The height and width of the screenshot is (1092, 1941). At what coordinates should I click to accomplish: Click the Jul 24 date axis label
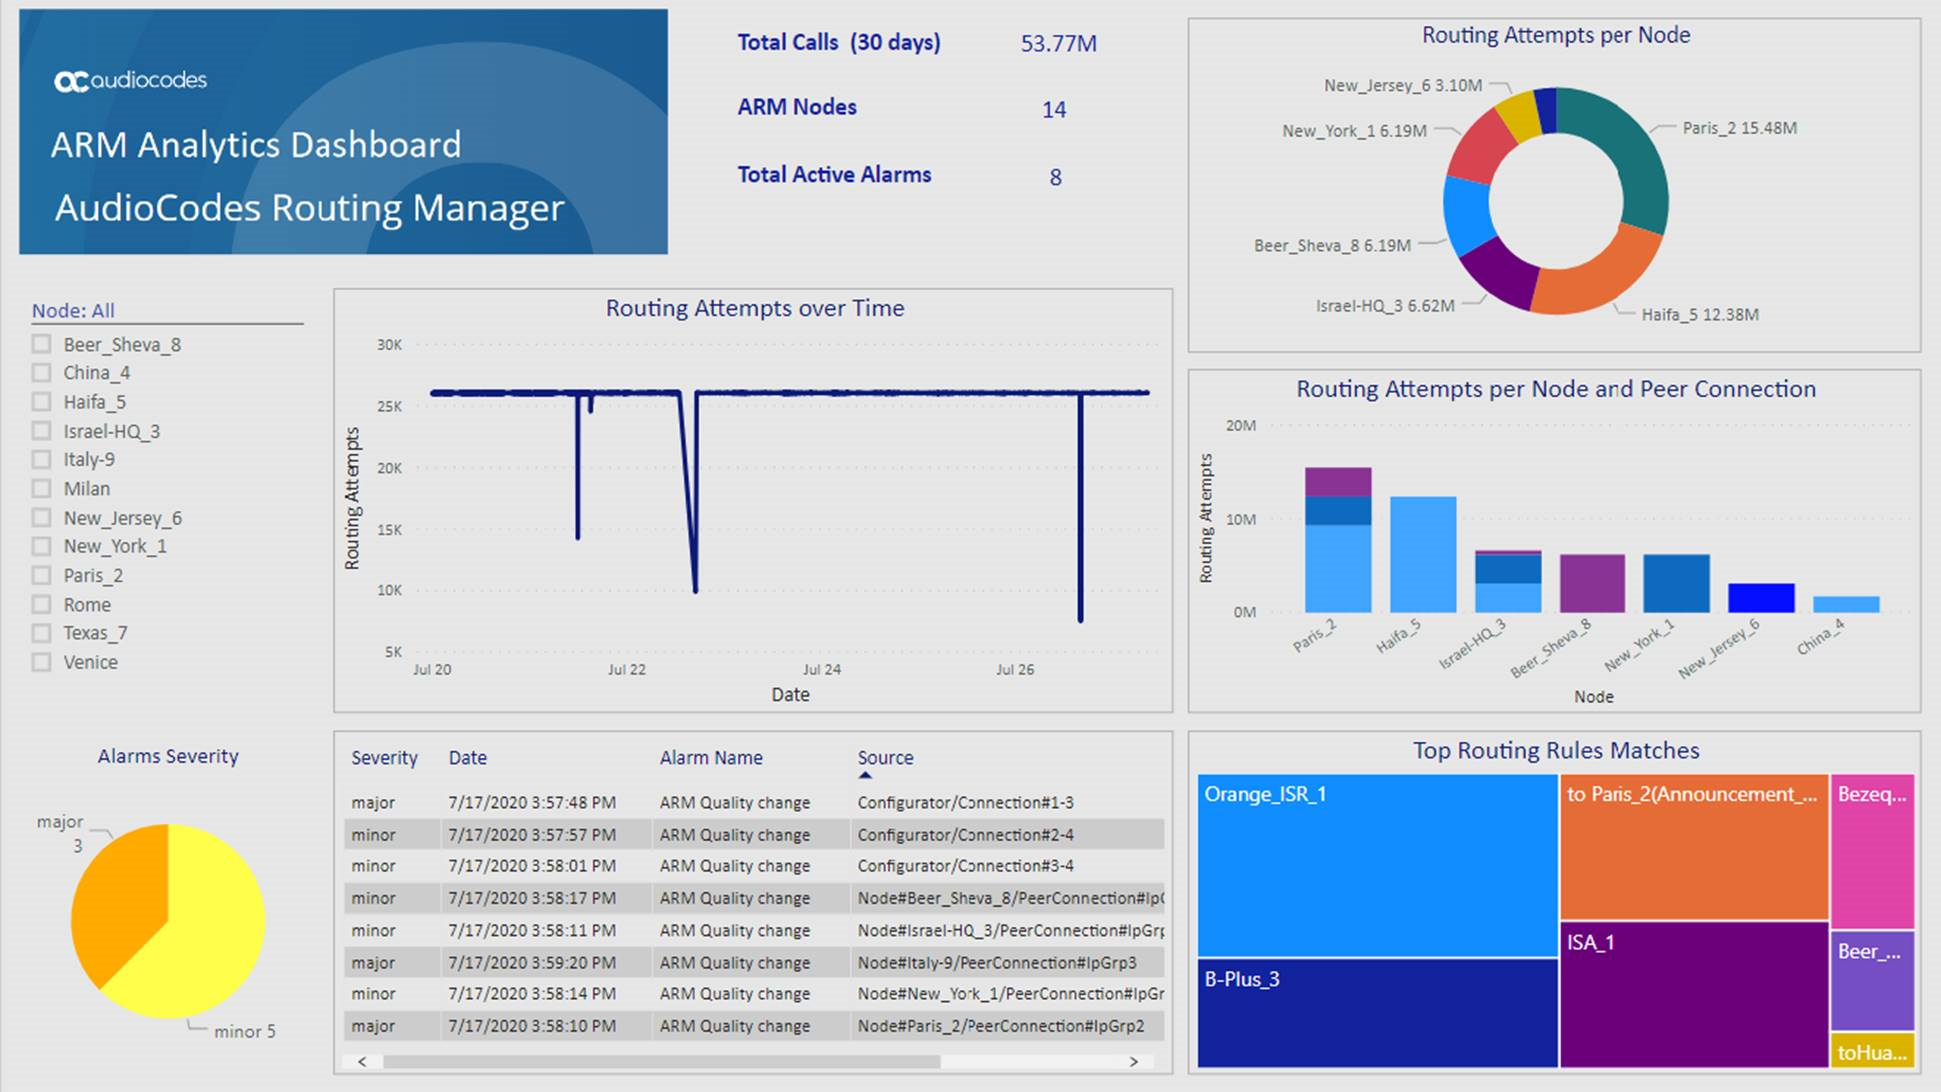(821, 670)
